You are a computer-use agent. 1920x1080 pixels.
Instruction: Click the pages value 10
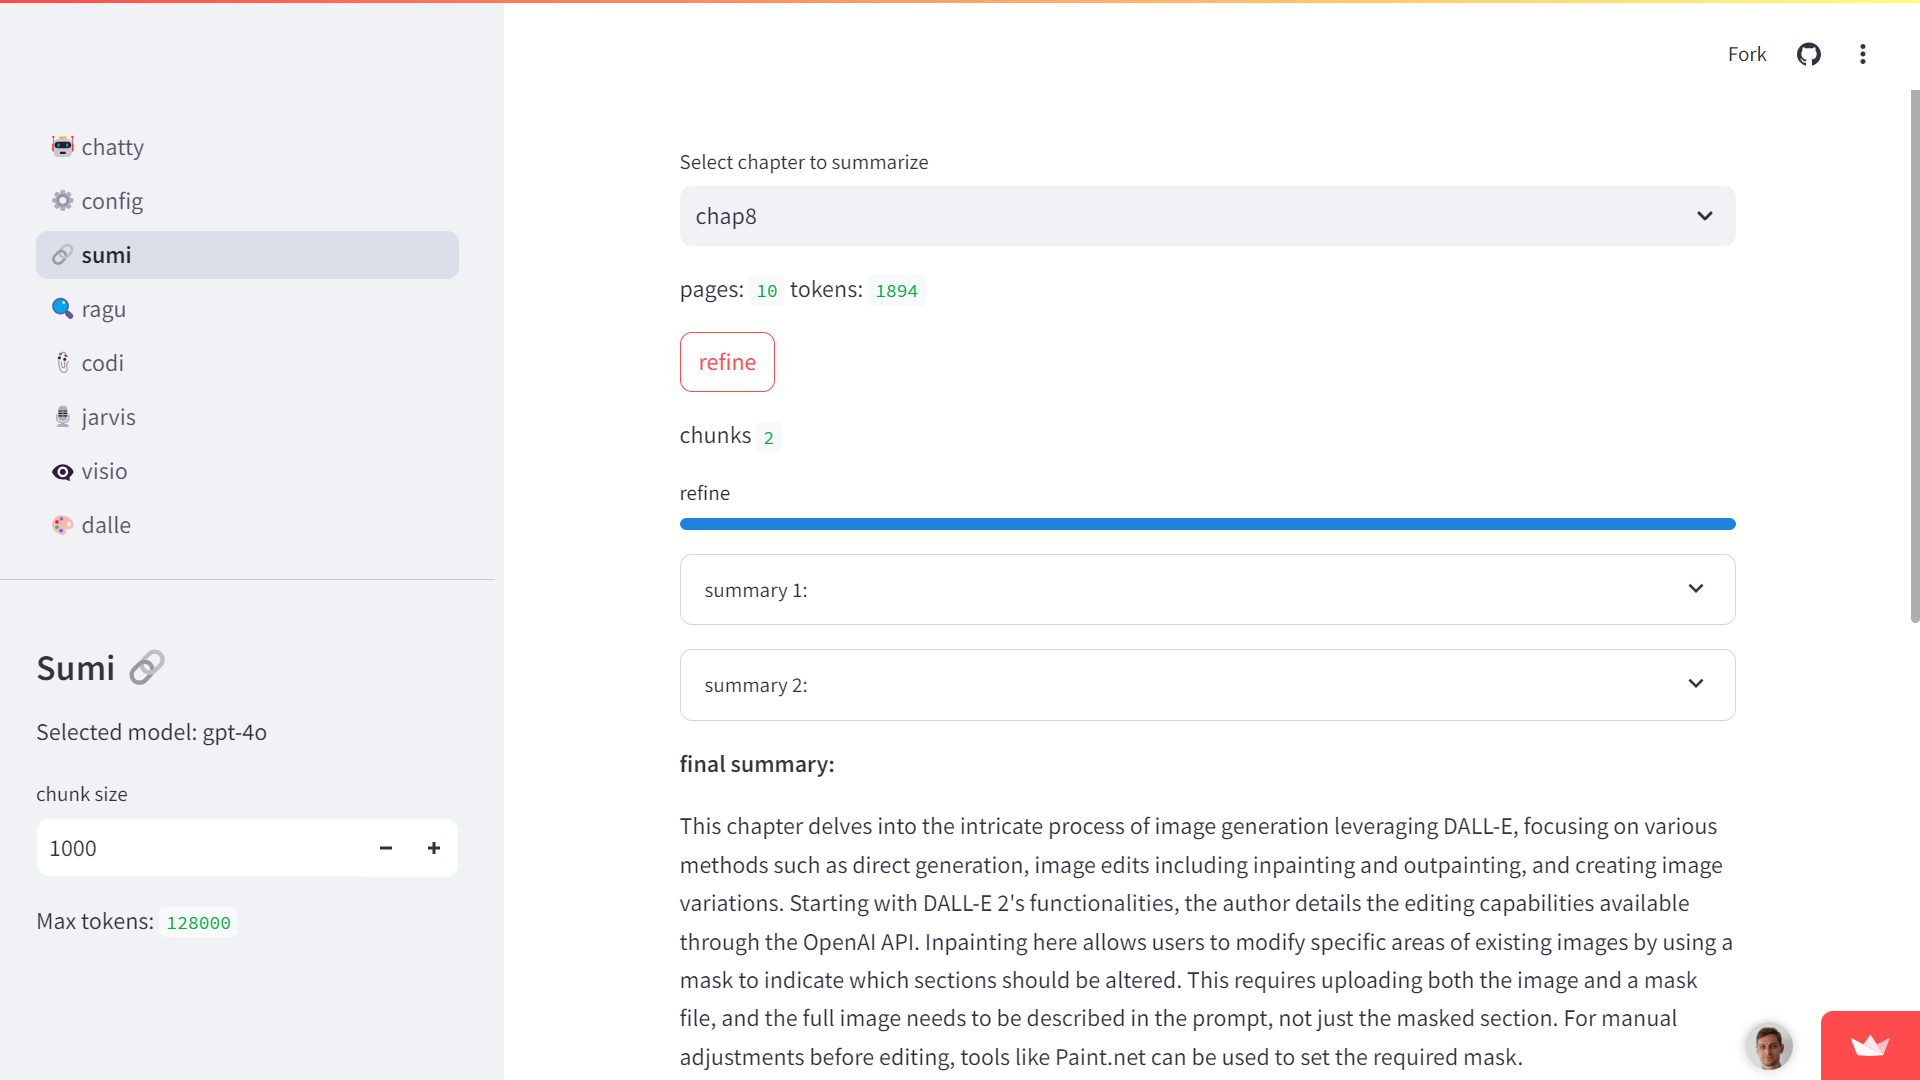[x=766, y=291]
